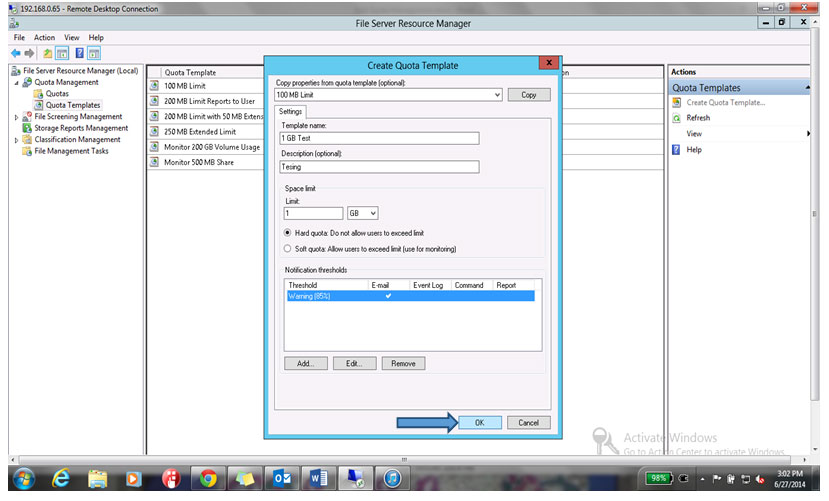Click the icon beside 200 MB Limit Reports to User
This screenshot has height=501, width=829.
(x=154, y=101)
